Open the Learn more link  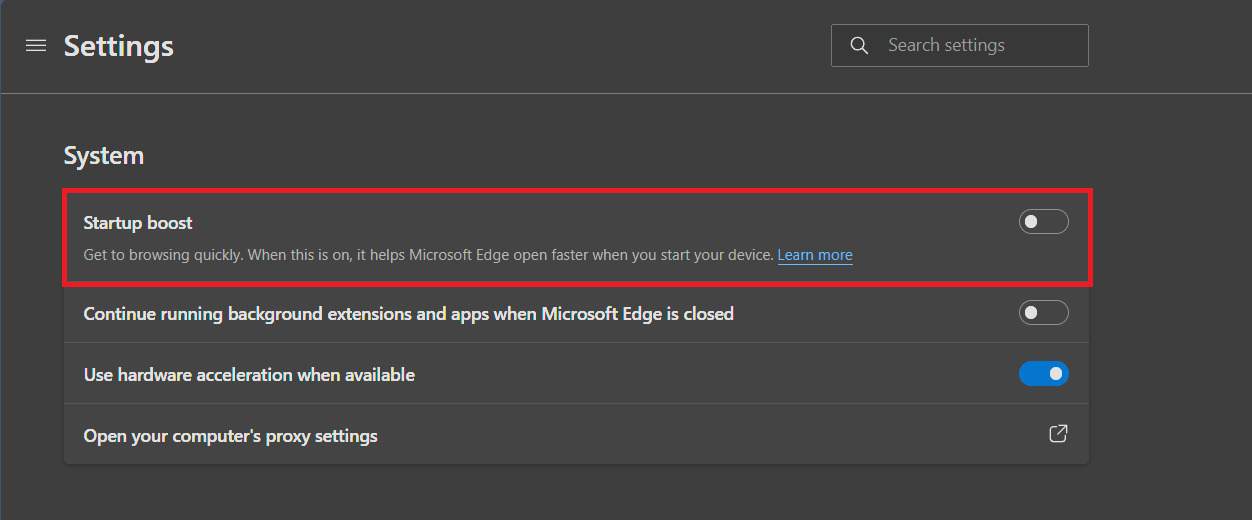click(815, 255)
